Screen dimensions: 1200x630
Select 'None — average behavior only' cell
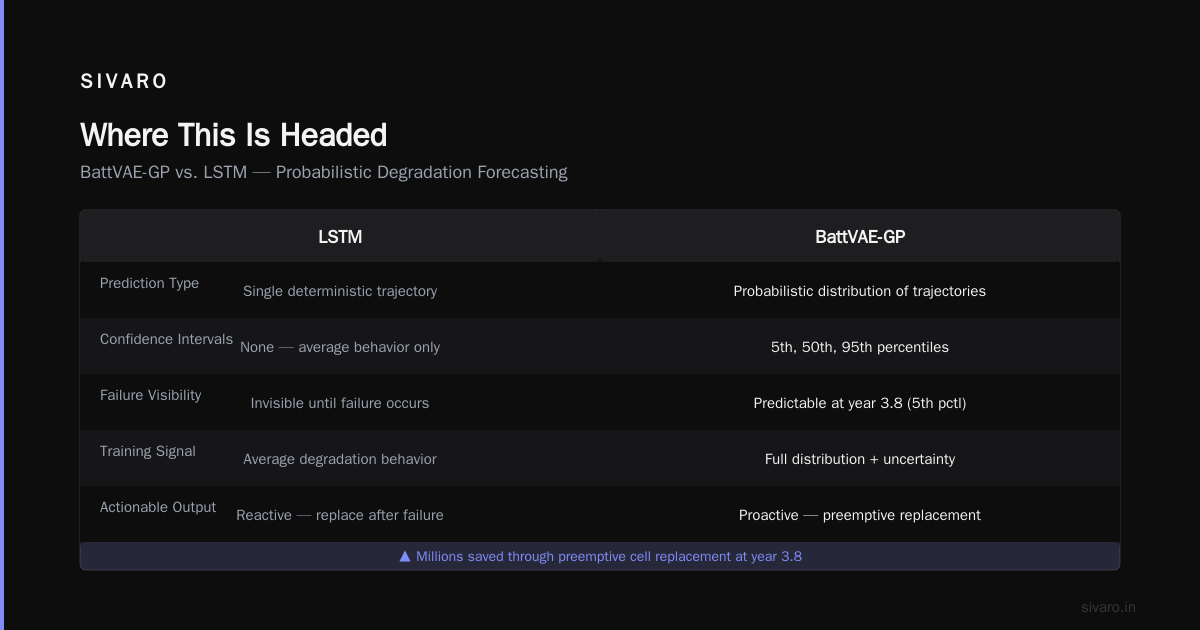point(340,347)
